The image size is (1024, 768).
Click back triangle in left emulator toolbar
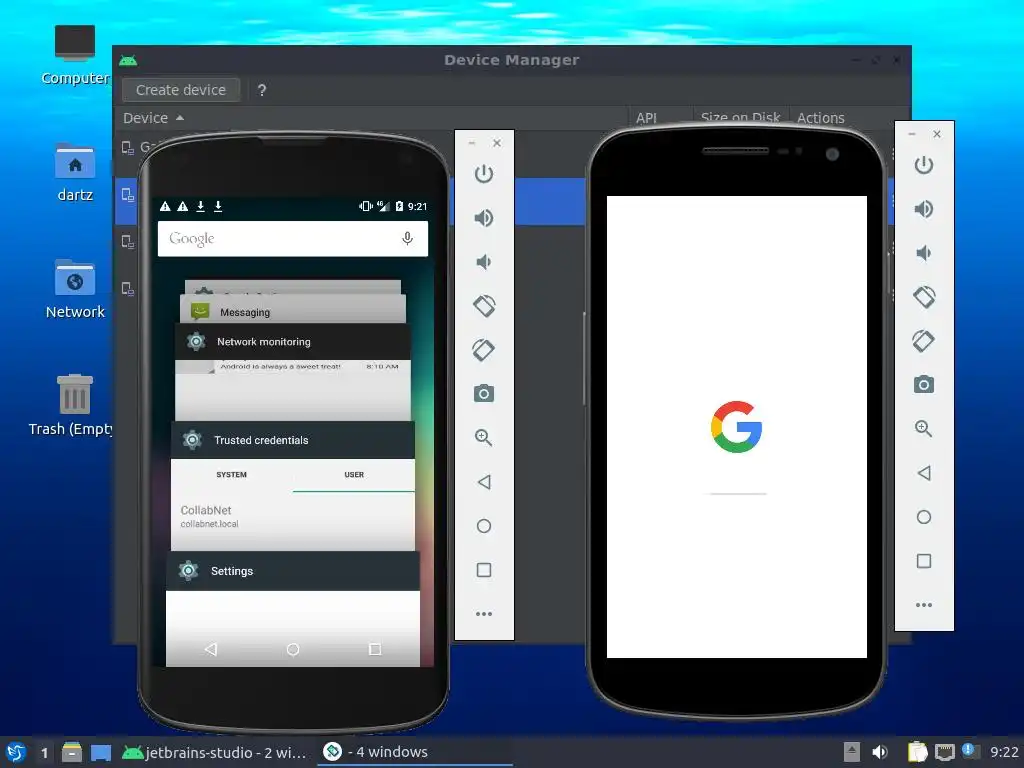point(484,482)
